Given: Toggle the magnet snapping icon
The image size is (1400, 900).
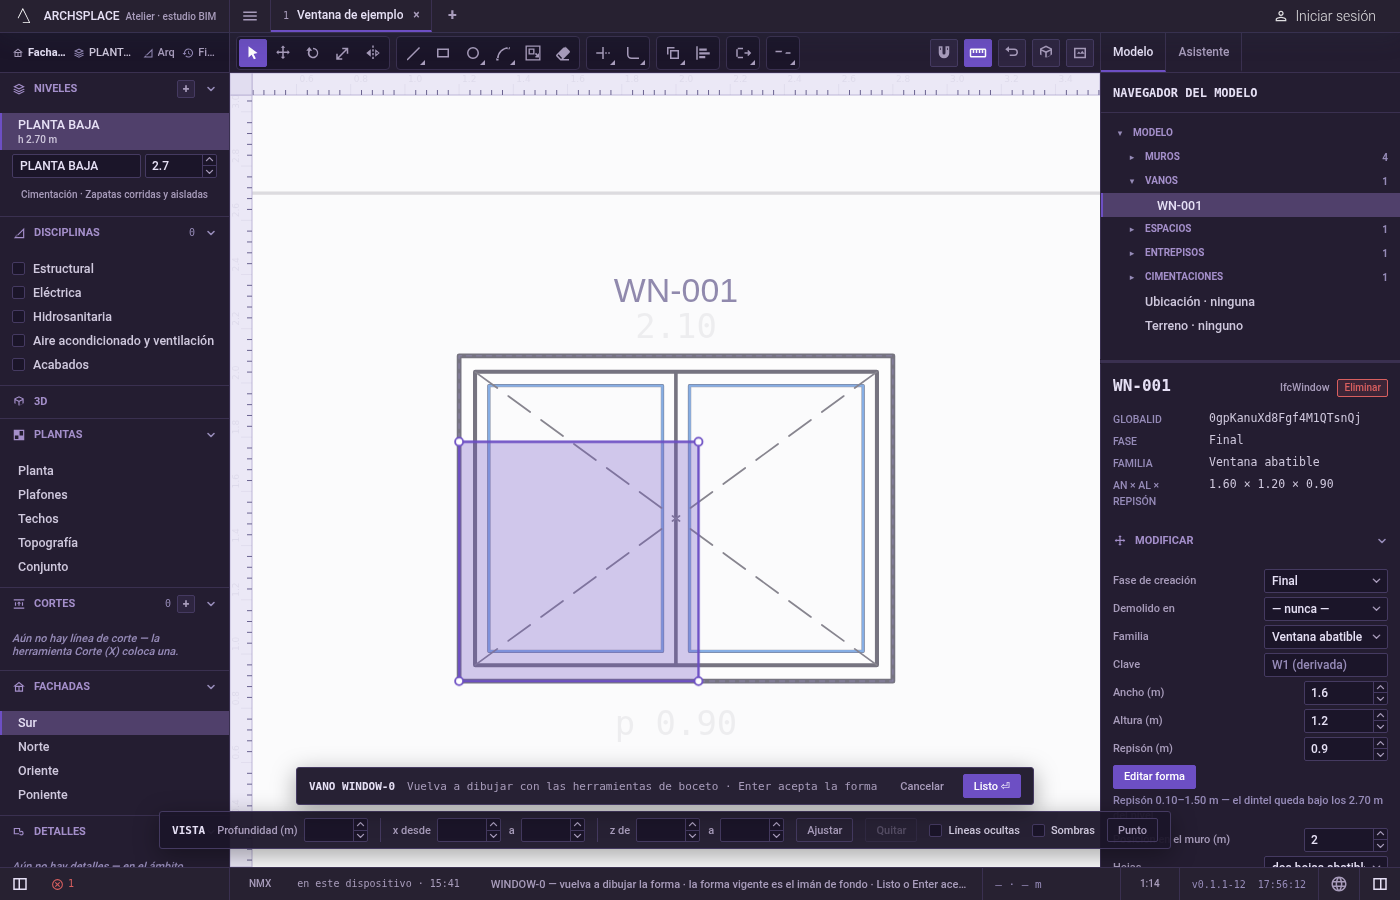Looking at the screenshot, I should point(944,53).
